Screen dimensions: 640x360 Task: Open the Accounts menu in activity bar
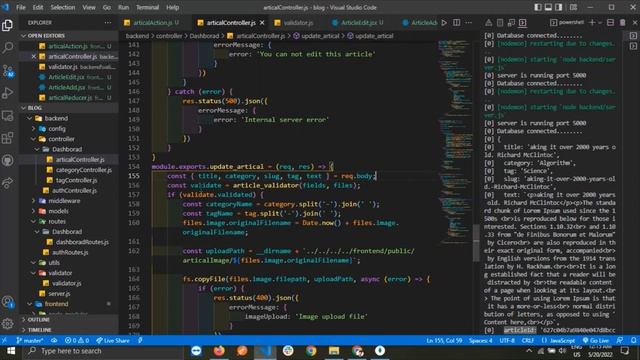click(7, 302)
